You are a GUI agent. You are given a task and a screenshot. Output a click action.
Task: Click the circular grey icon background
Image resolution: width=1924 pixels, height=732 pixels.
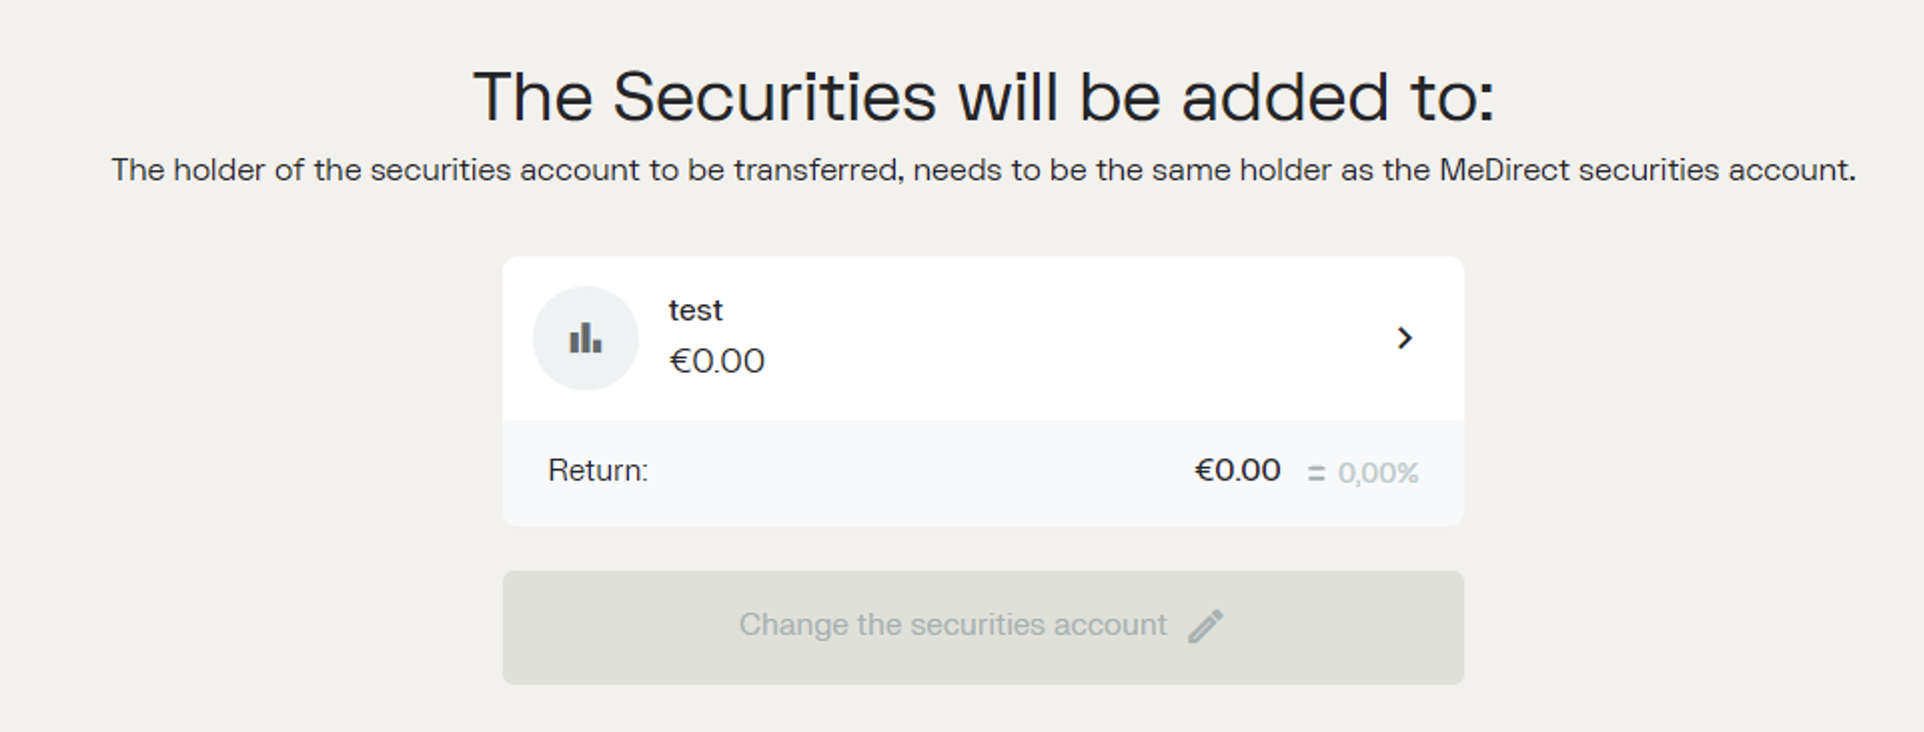(x=585, y=338)
